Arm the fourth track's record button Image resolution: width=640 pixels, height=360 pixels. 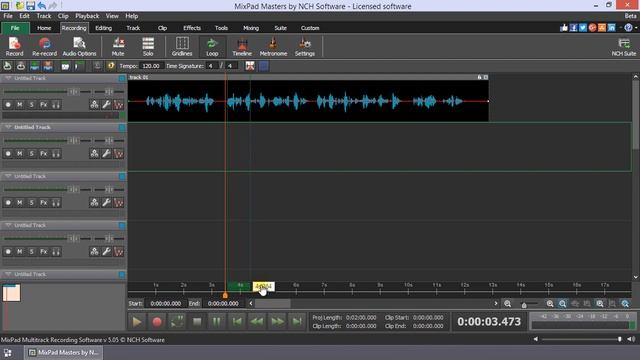pos(8,252)
